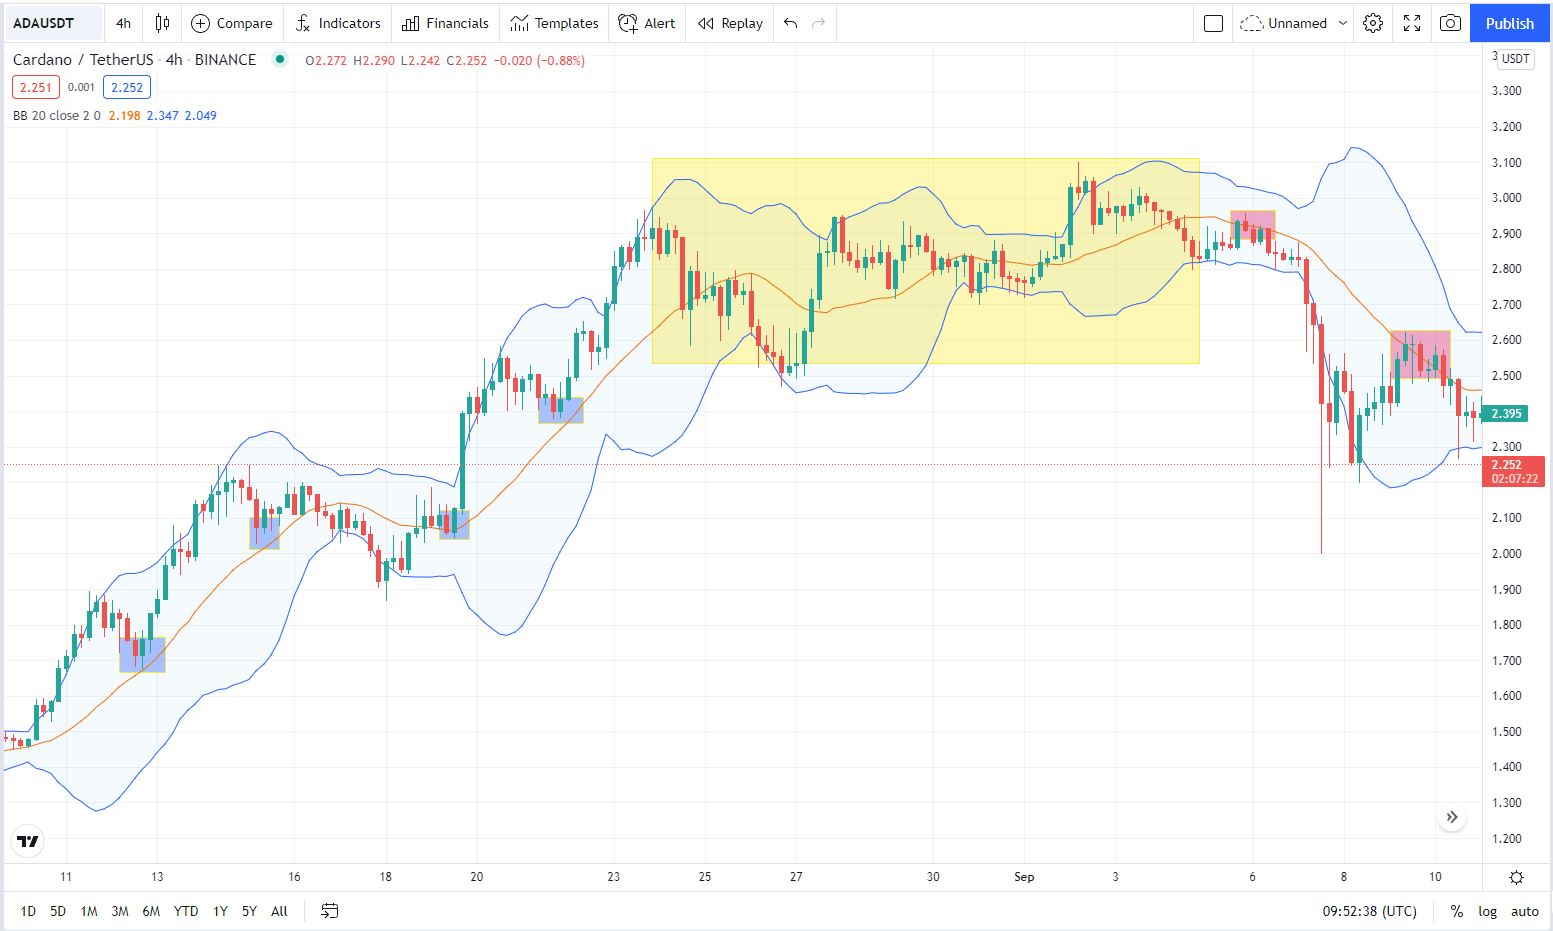Set range to 5D
1553x931 pixels.
[58, 911]
